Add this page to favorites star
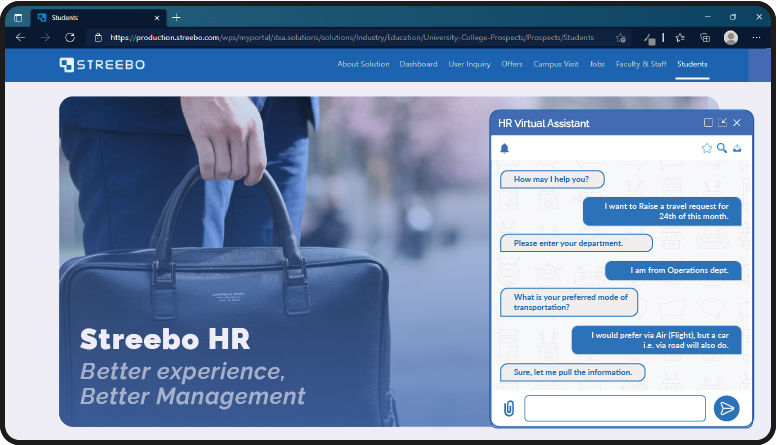 coord(620,38)
